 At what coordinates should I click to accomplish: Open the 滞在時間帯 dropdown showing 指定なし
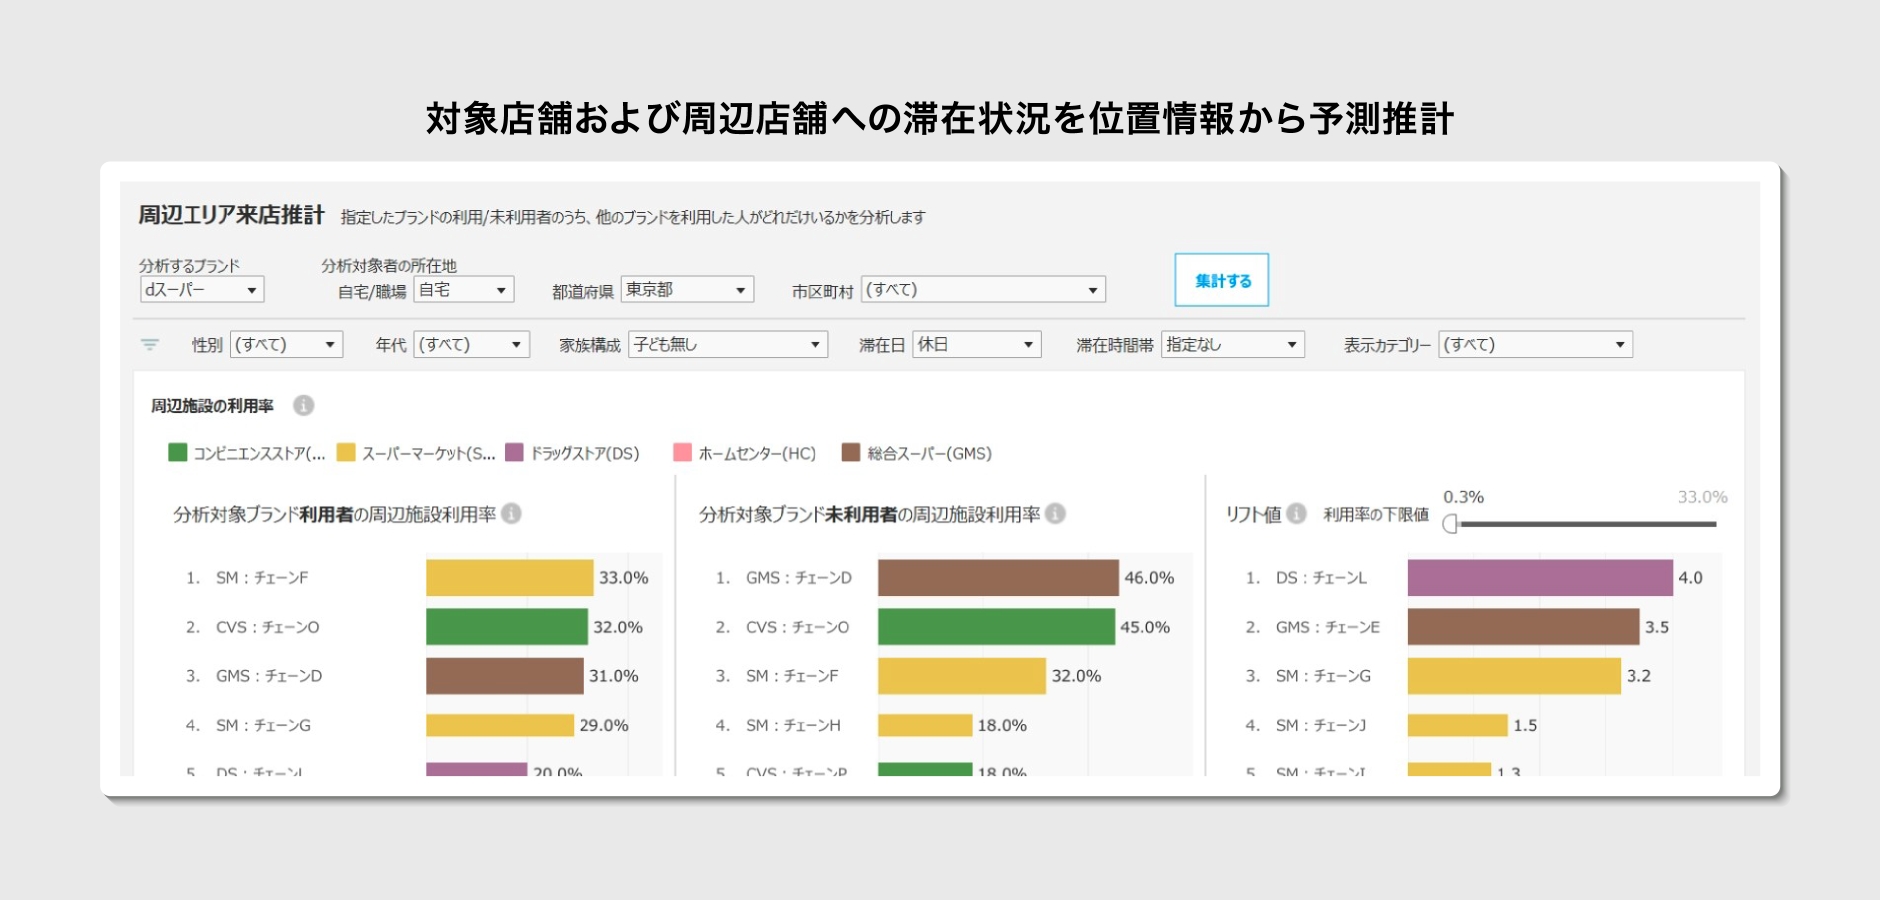pyautogui.click(x=1233, y=344)
